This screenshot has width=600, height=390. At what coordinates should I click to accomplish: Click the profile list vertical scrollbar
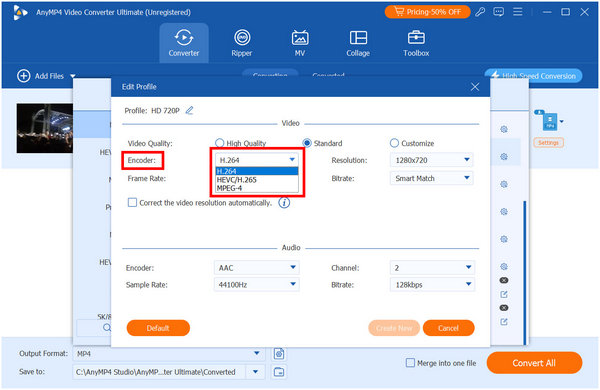click(x=525, y=272)
